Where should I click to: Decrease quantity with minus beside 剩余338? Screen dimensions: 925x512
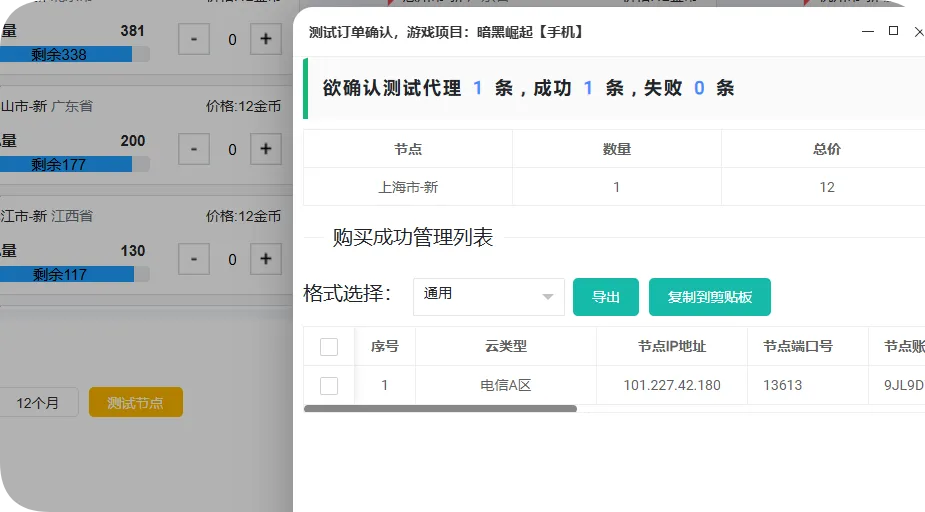click(193, 39)
